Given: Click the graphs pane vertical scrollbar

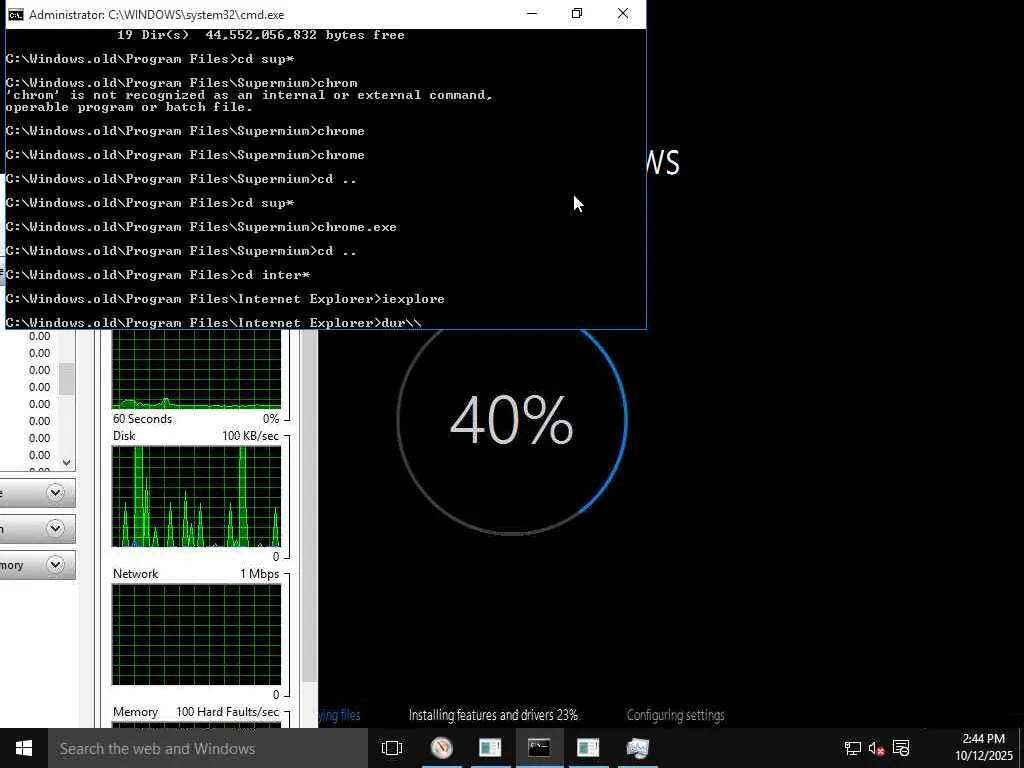Looking at the screenshot, I should coord(311,506).
